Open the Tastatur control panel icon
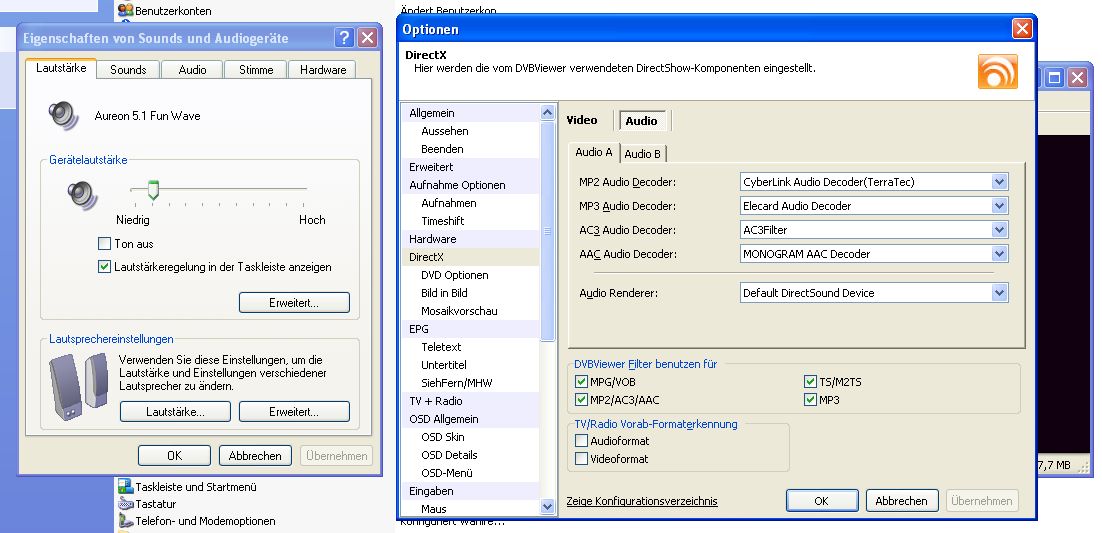Screen dimensions: 1102x533 [126, 504]
